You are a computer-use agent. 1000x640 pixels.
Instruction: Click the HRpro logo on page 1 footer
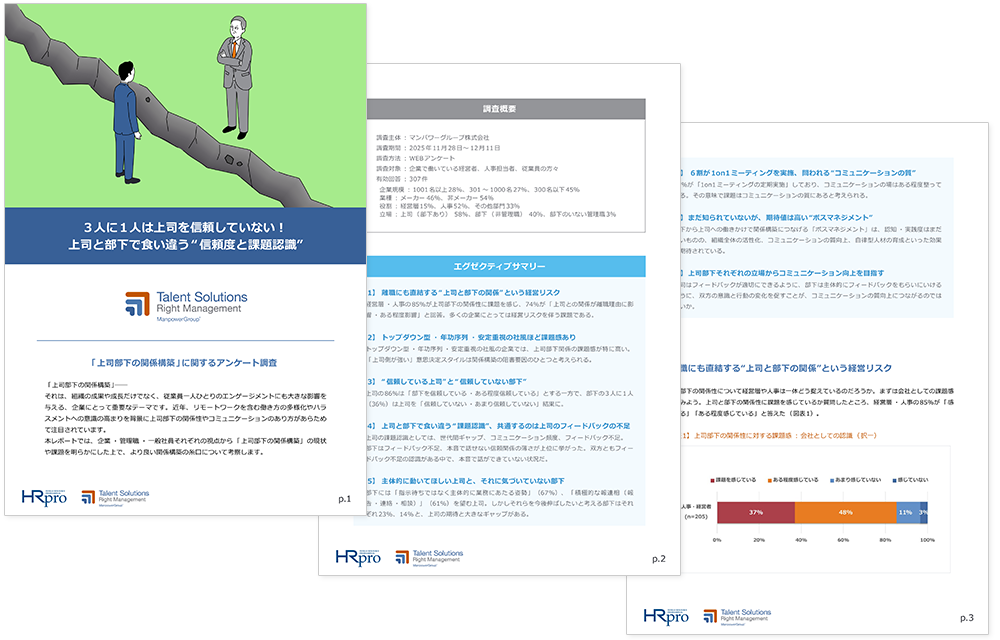[44, 496]
